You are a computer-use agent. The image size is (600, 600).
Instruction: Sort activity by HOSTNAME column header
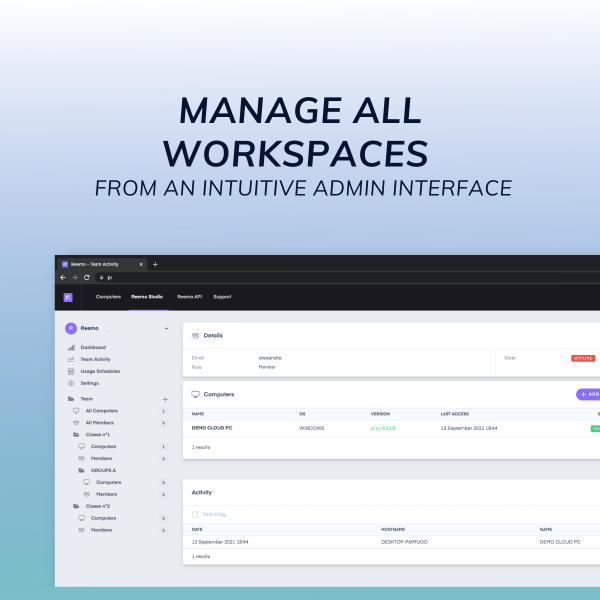pos(393,530)
